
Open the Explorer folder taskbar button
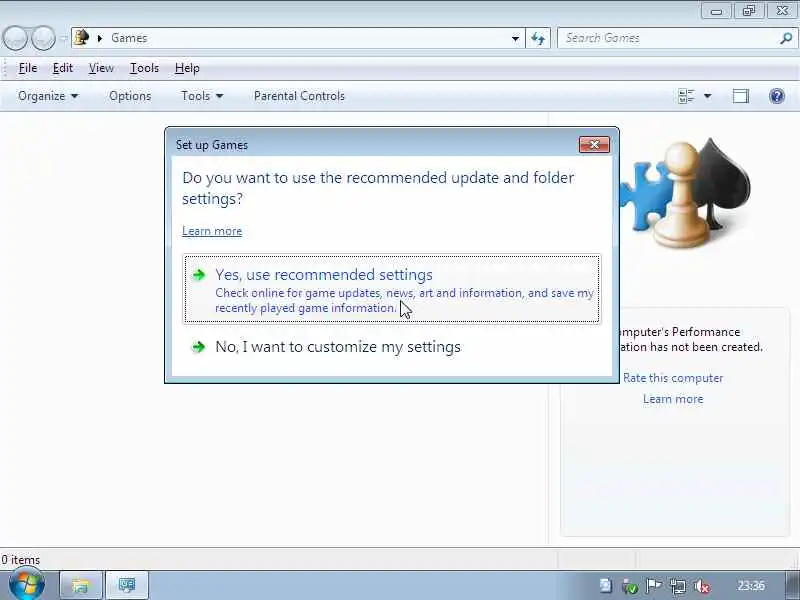pos(81,585)
